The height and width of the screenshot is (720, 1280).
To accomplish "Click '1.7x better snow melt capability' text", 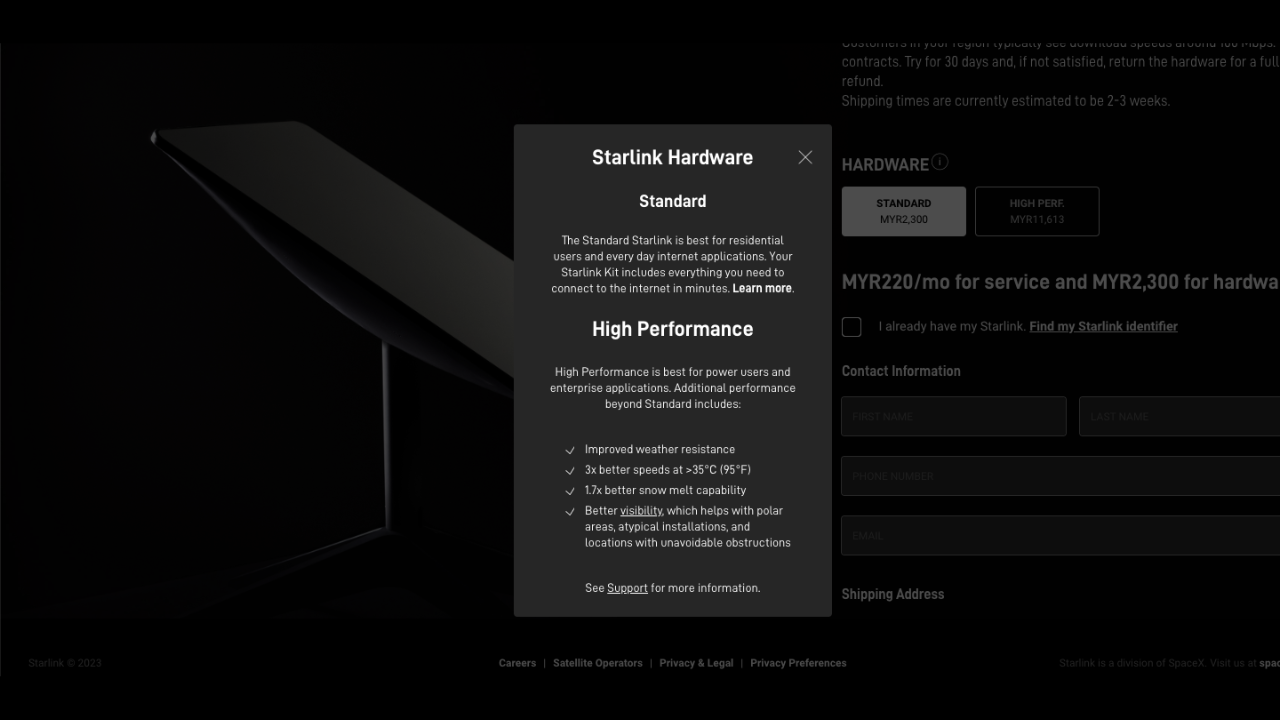I will coord(665,490).
